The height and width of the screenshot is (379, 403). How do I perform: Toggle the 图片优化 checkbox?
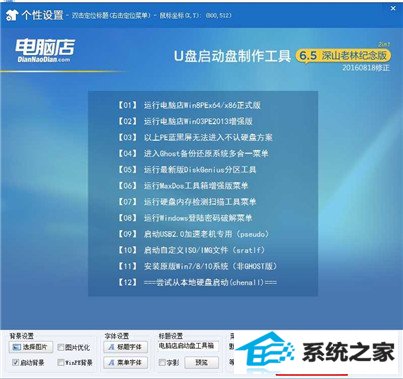pos(61,348)
